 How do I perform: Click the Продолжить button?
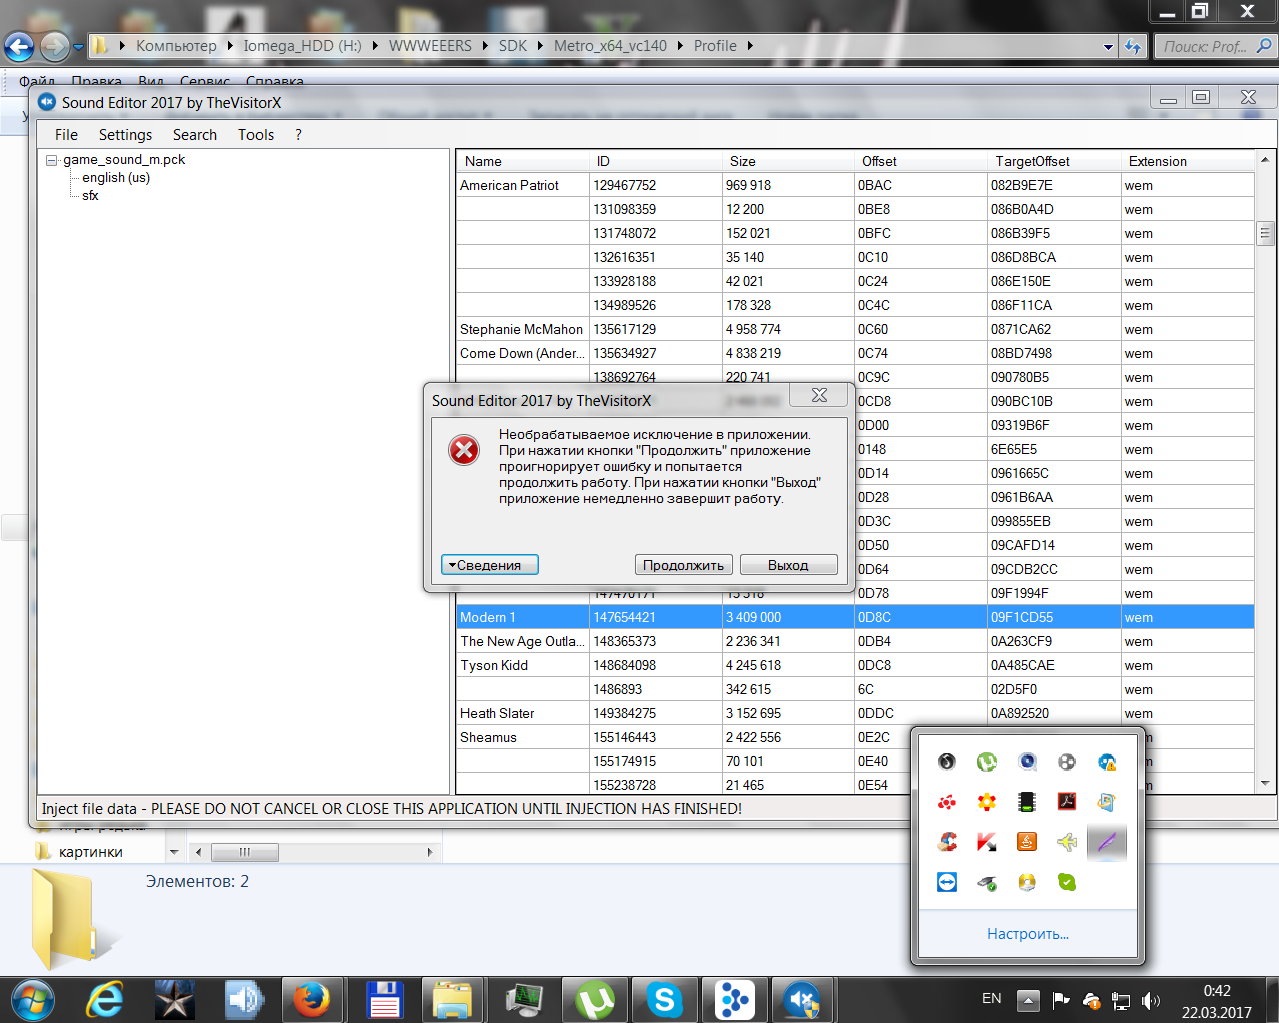(684, 565)
